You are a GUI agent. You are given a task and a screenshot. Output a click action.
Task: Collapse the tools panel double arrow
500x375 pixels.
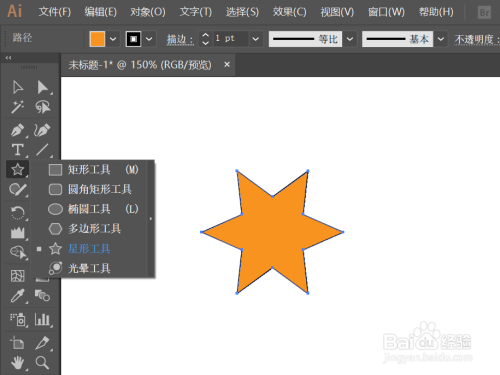pyautogui.click(x=9, y=58)
